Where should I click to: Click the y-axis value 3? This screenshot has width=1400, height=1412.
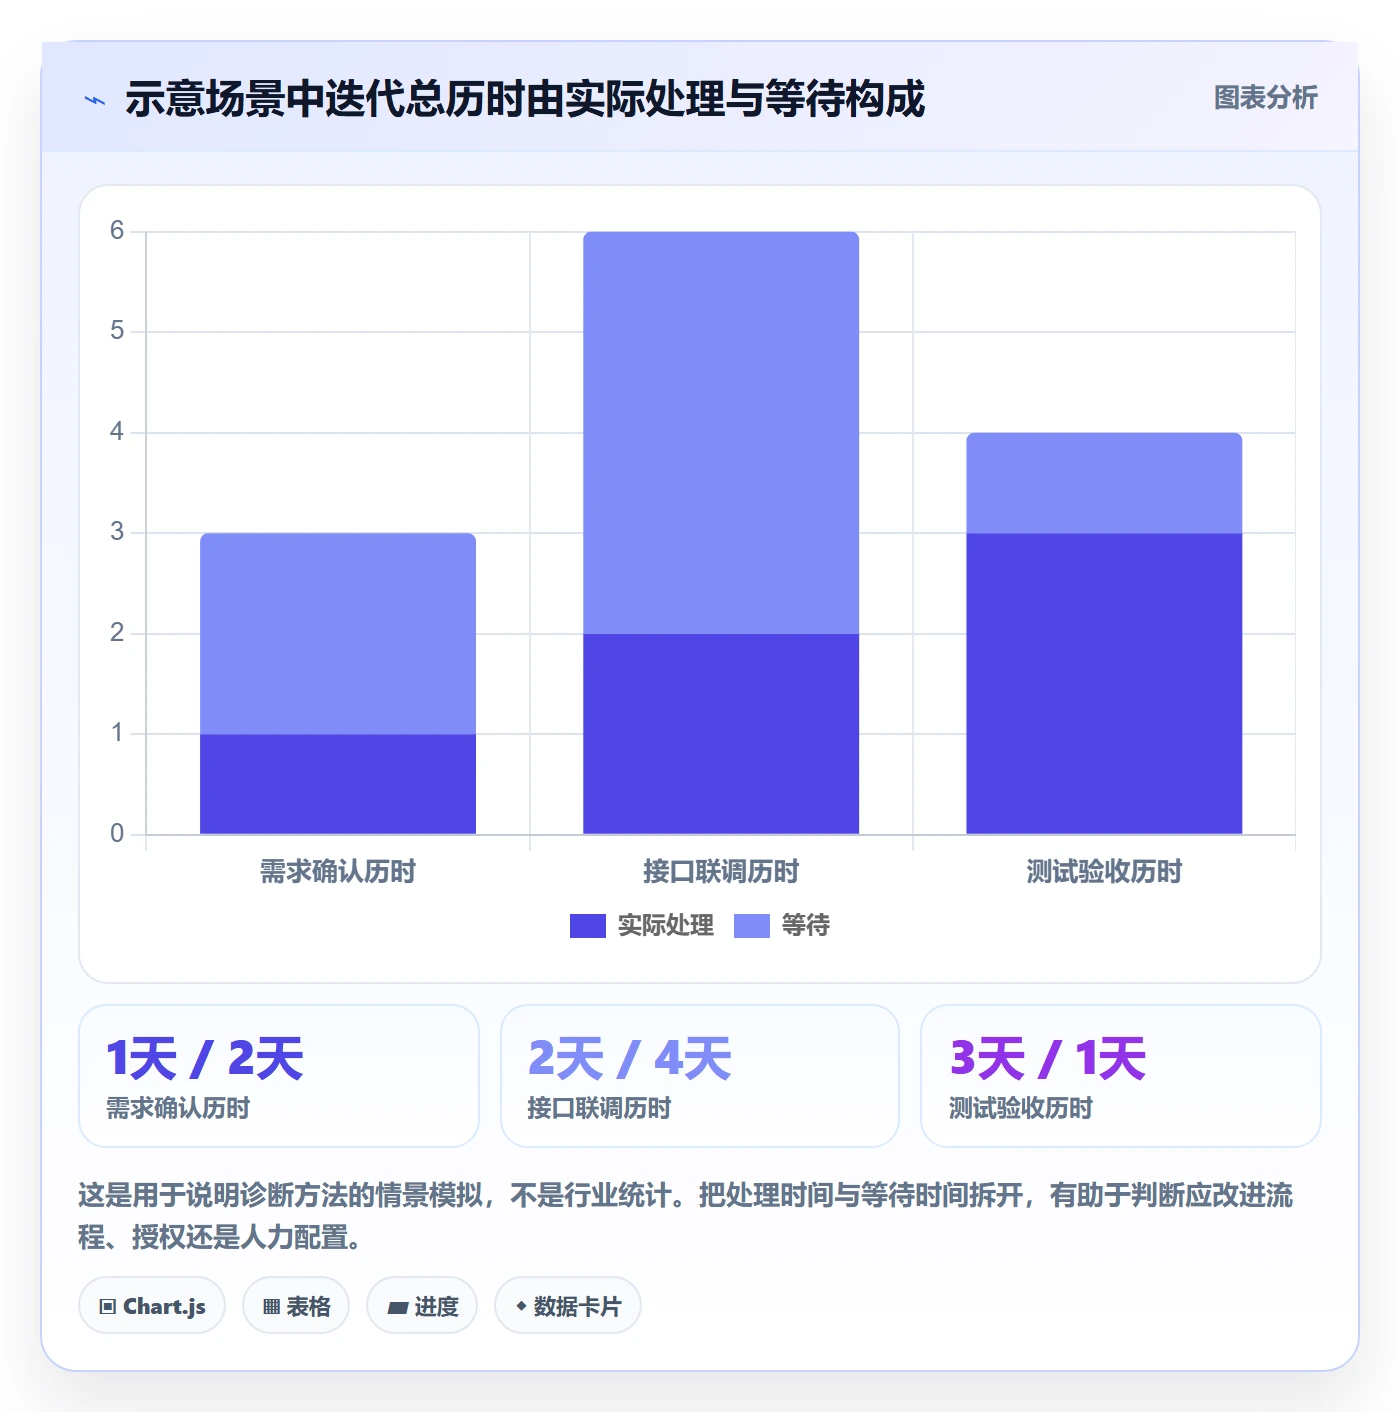[x=117, y=532]
